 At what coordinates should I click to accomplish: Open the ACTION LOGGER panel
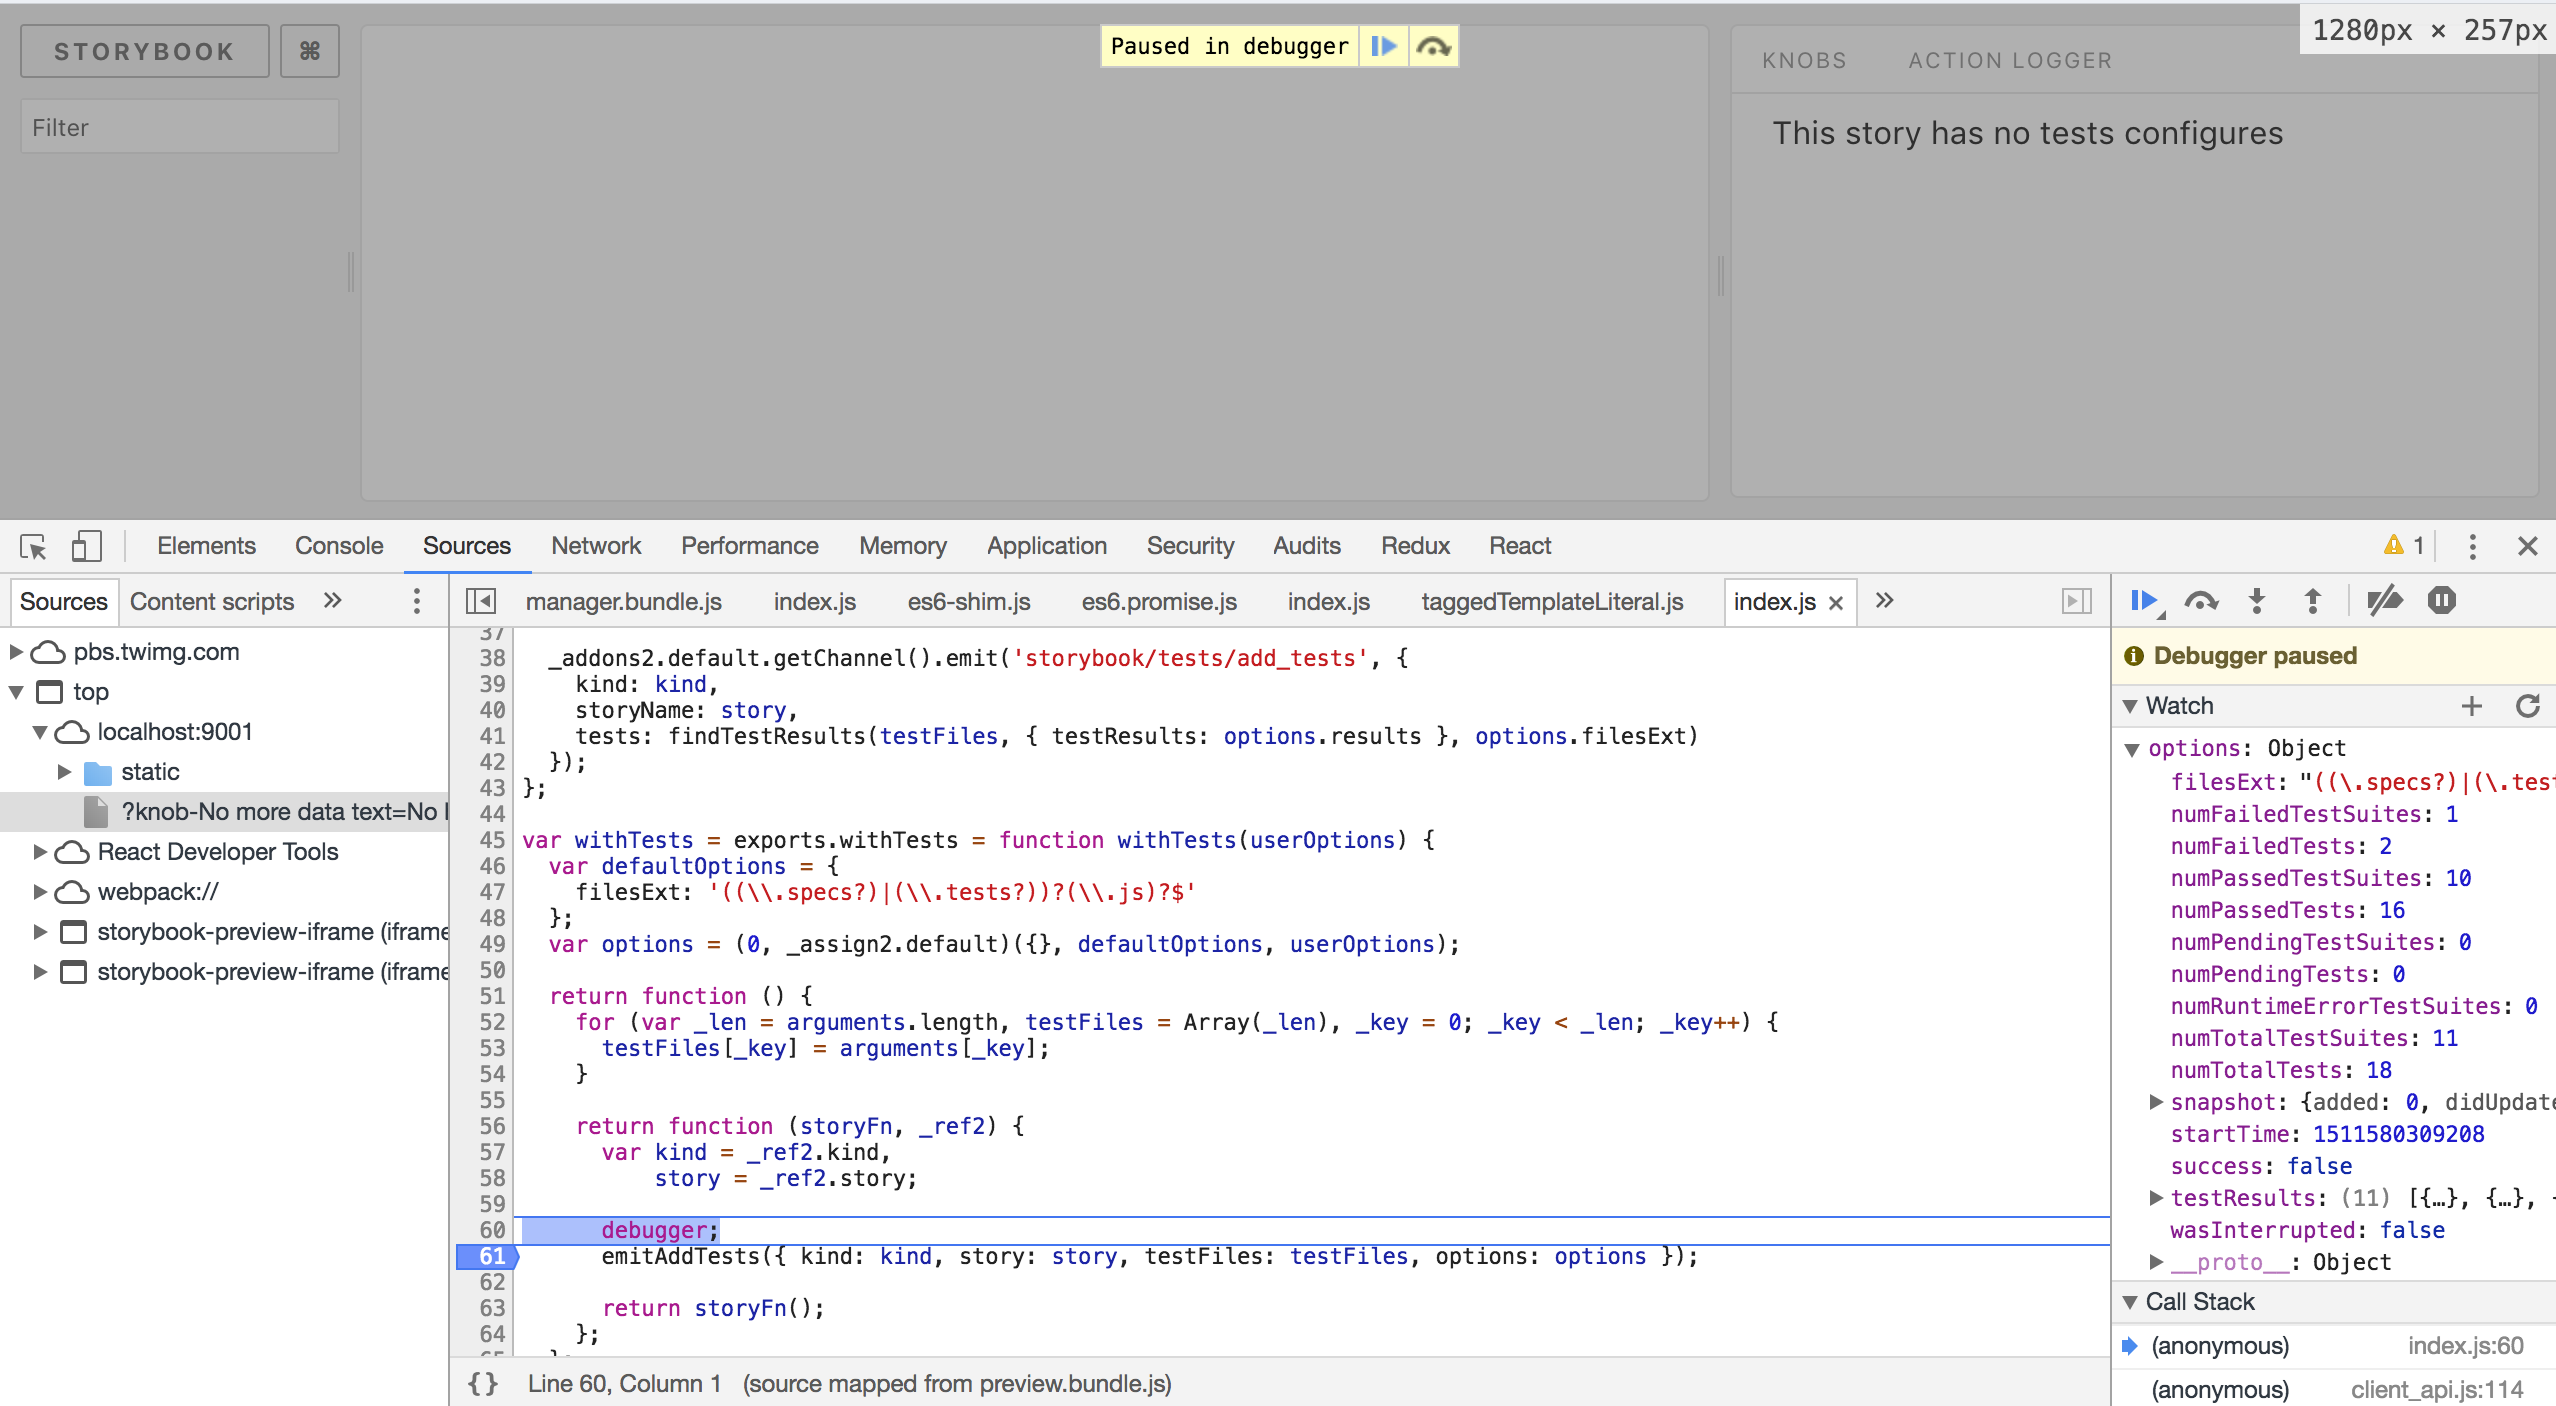(x=2010, y=60)
